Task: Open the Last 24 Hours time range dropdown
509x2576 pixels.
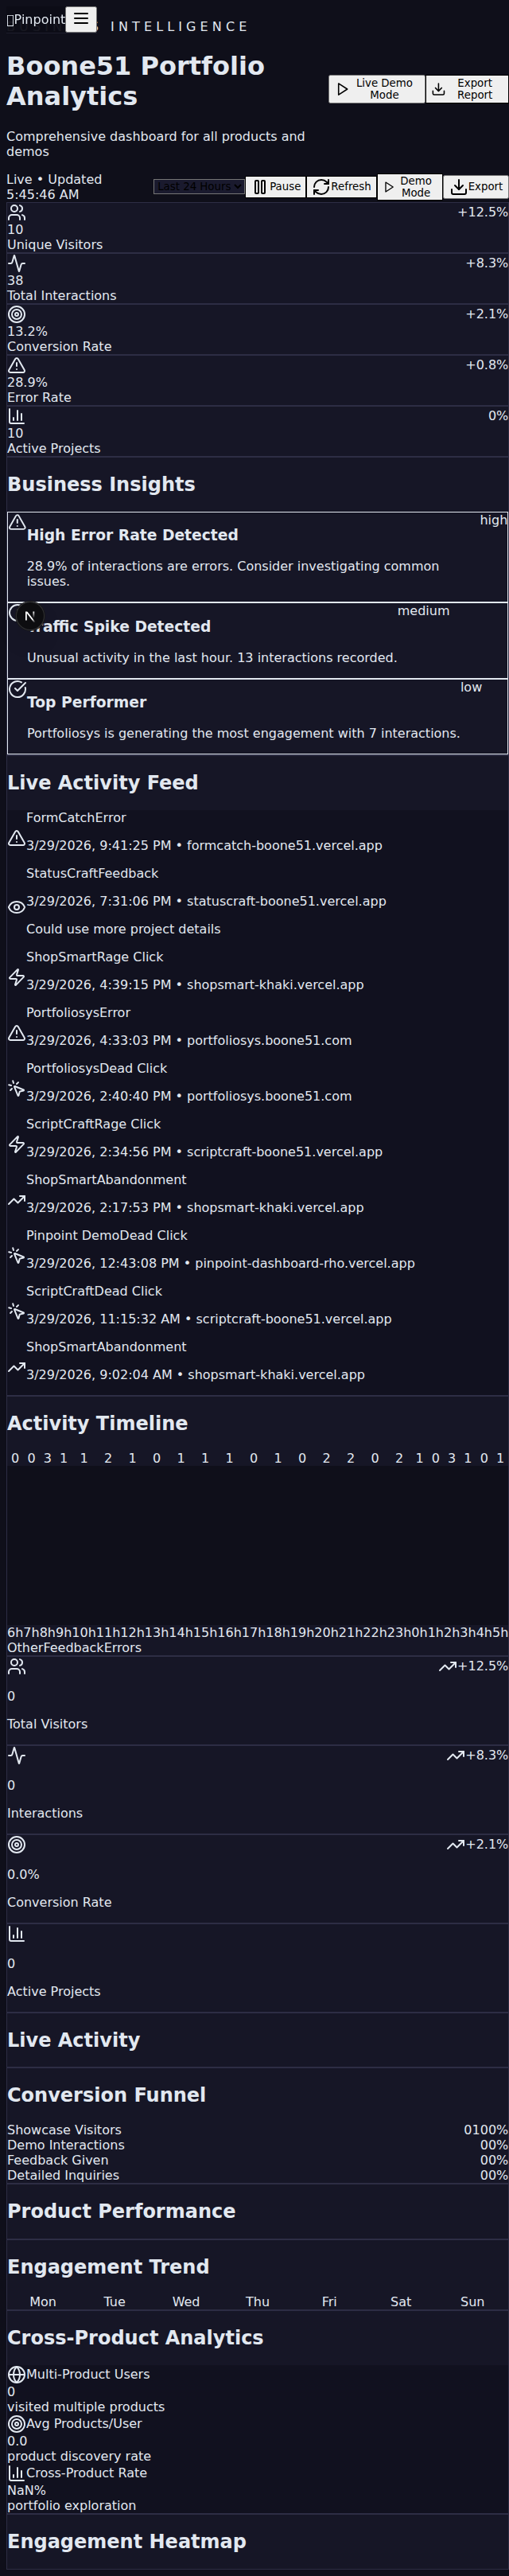Action: pos(198,186)
